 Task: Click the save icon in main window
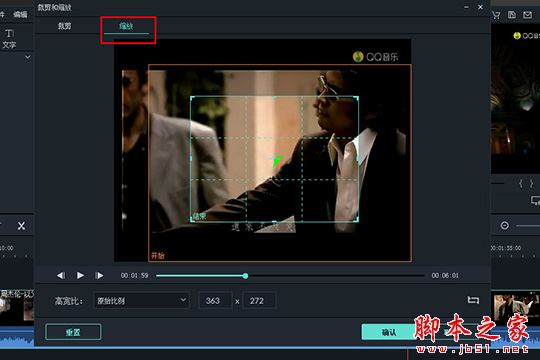[512, 15]
